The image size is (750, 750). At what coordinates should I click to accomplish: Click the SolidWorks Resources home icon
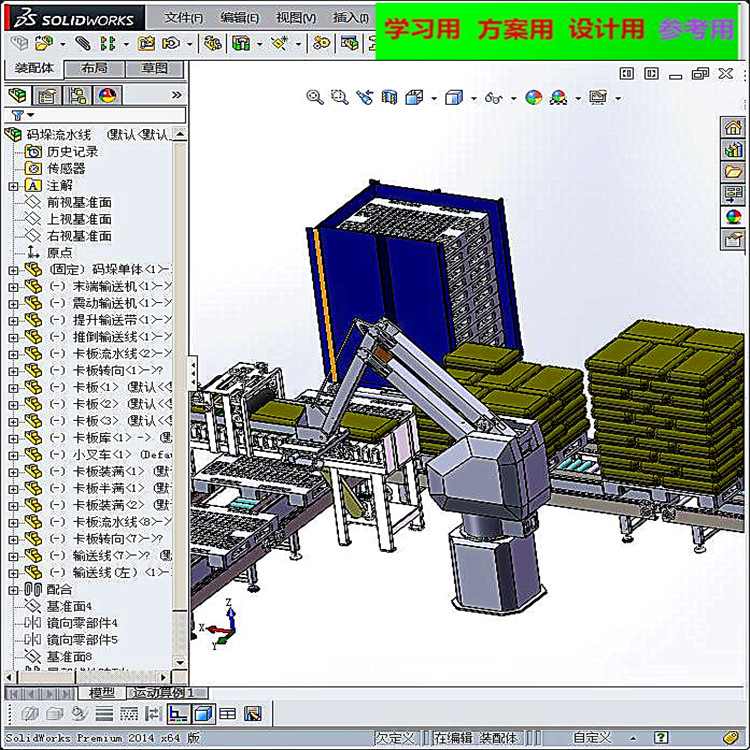732,128
